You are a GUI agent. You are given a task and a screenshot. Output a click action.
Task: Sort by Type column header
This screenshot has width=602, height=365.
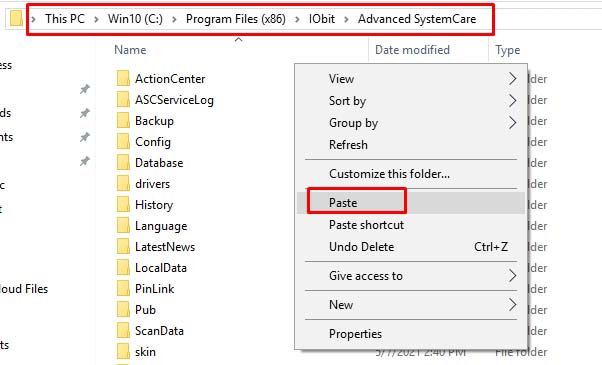pos(508,50)
